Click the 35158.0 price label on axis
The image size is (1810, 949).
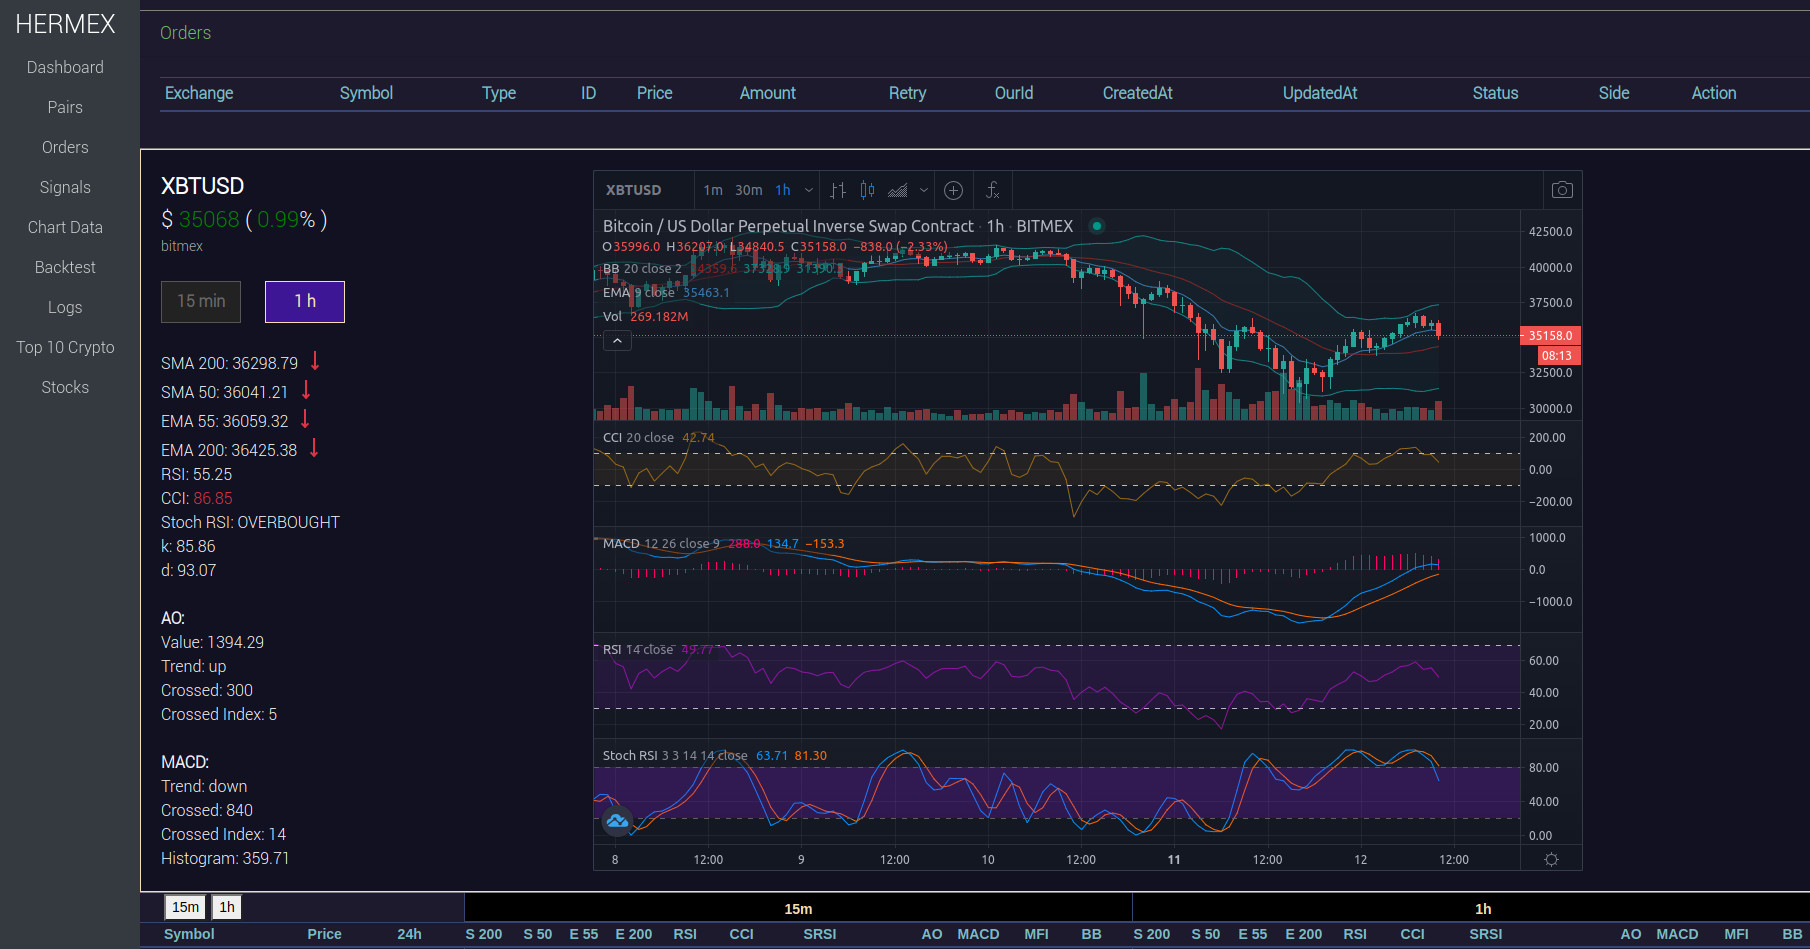1550,336
